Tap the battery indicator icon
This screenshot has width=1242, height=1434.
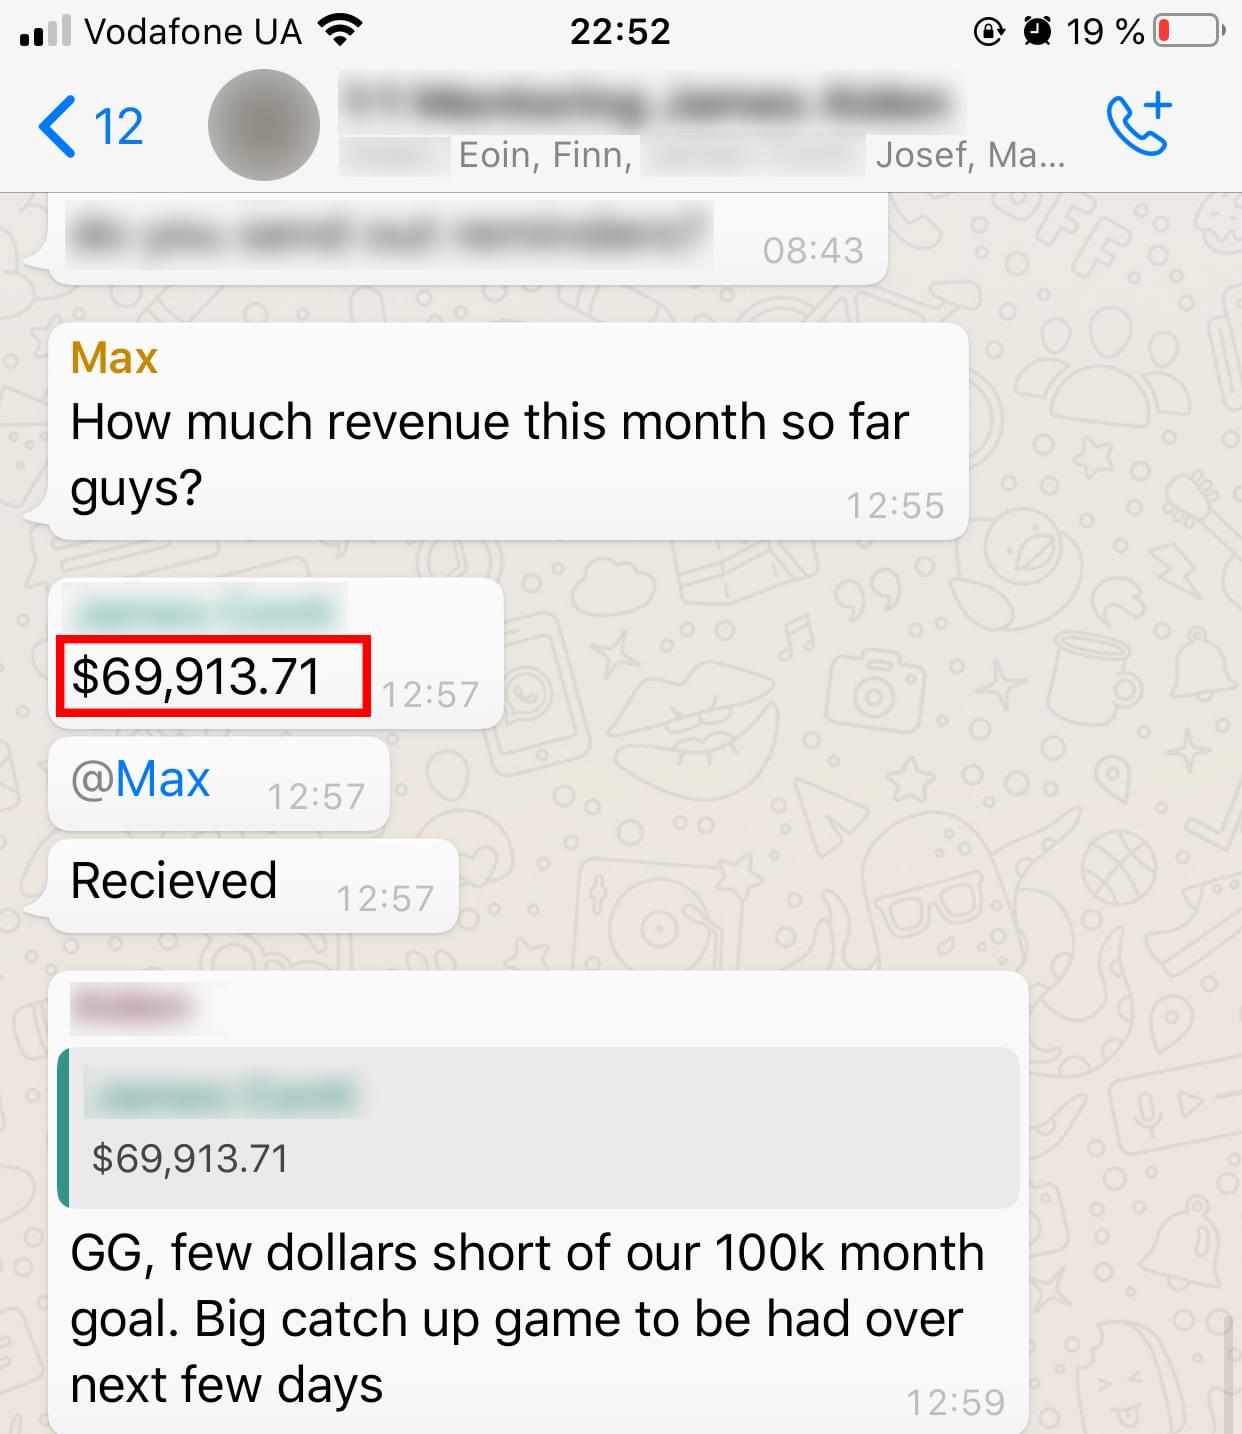click(1190, 31)
